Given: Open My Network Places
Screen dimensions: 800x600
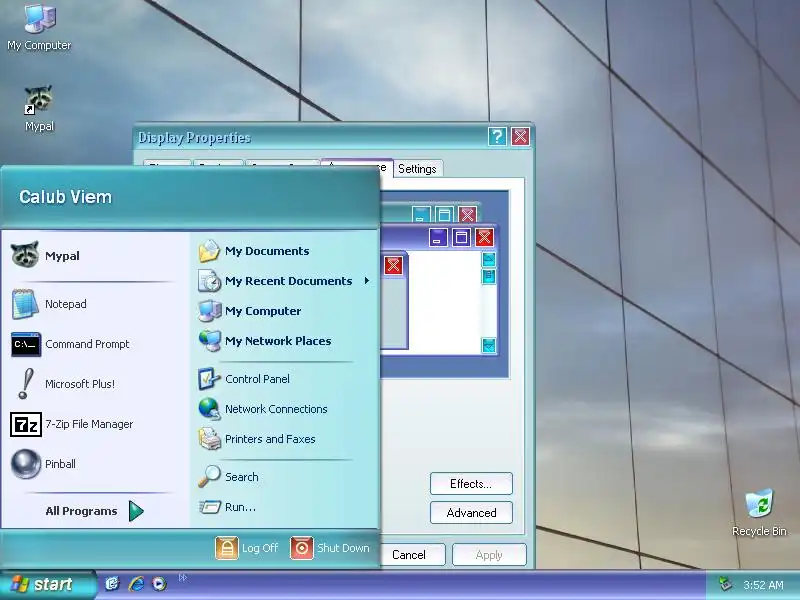Looking at the screenshot, I should 285,341.
